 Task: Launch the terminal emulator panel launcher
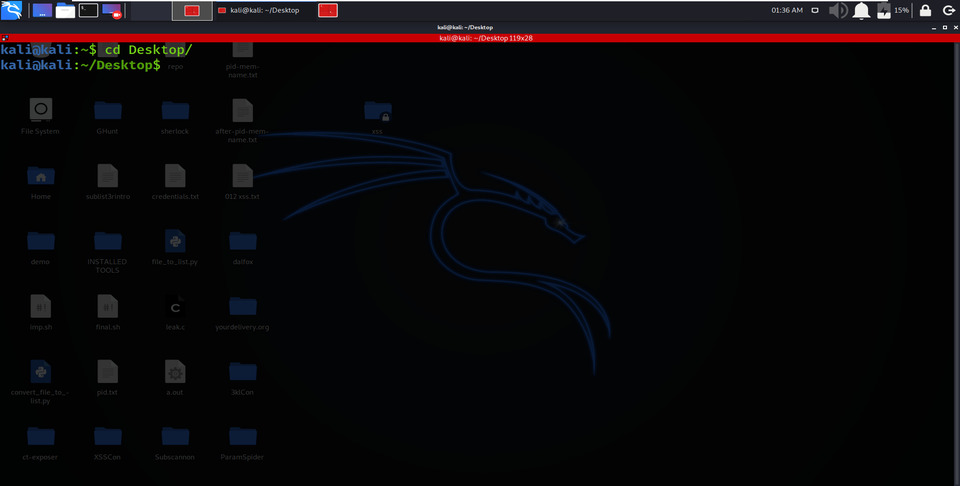[88, 10]
